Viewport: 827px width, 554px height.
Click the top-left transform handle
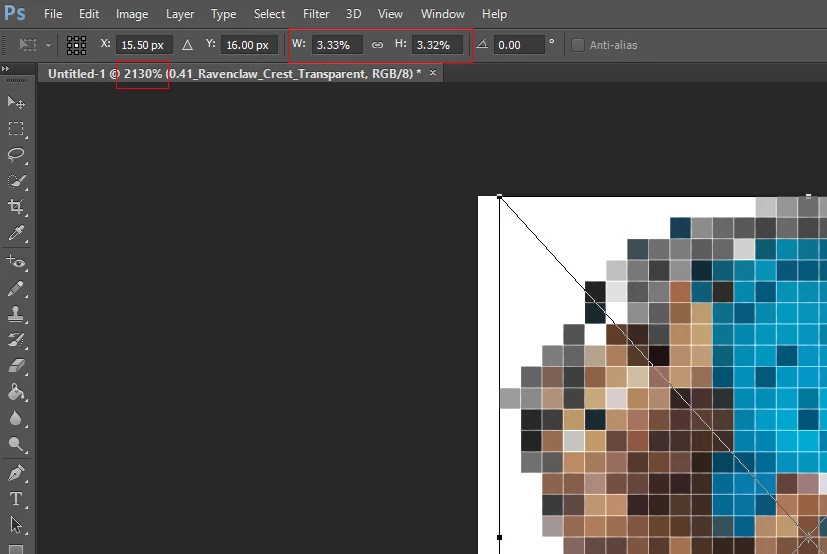pyautogui.click(x=499, y=197)
